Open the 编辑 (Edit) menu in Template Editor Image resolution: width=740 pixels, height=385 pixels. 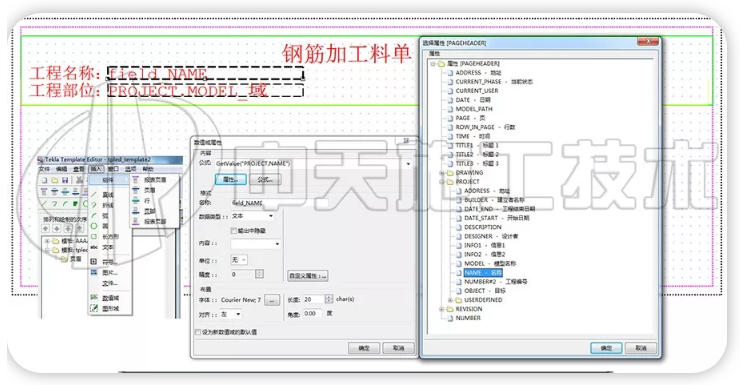coord(61,169)
